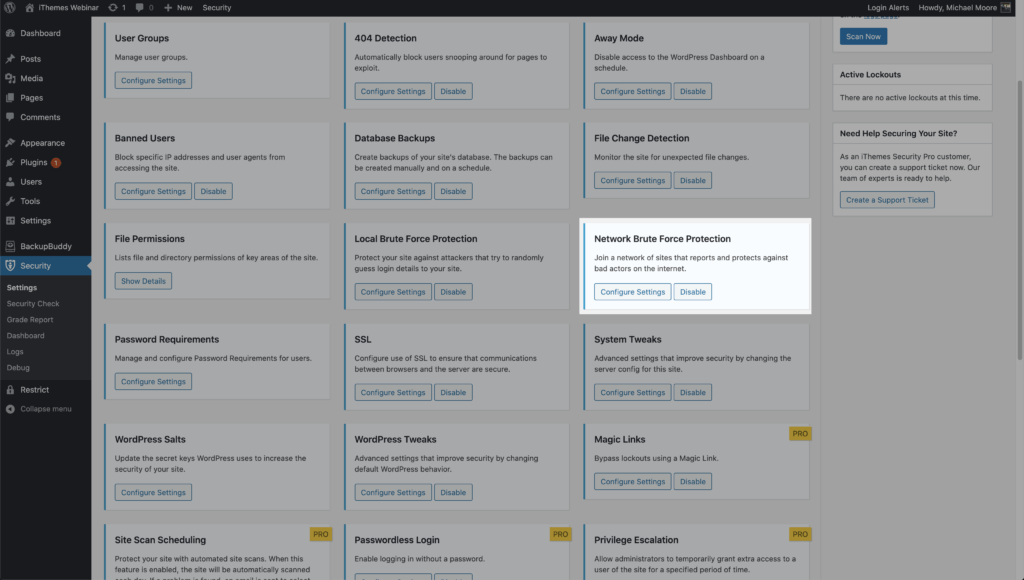Click the Collapse menu arrow icon

10,409
